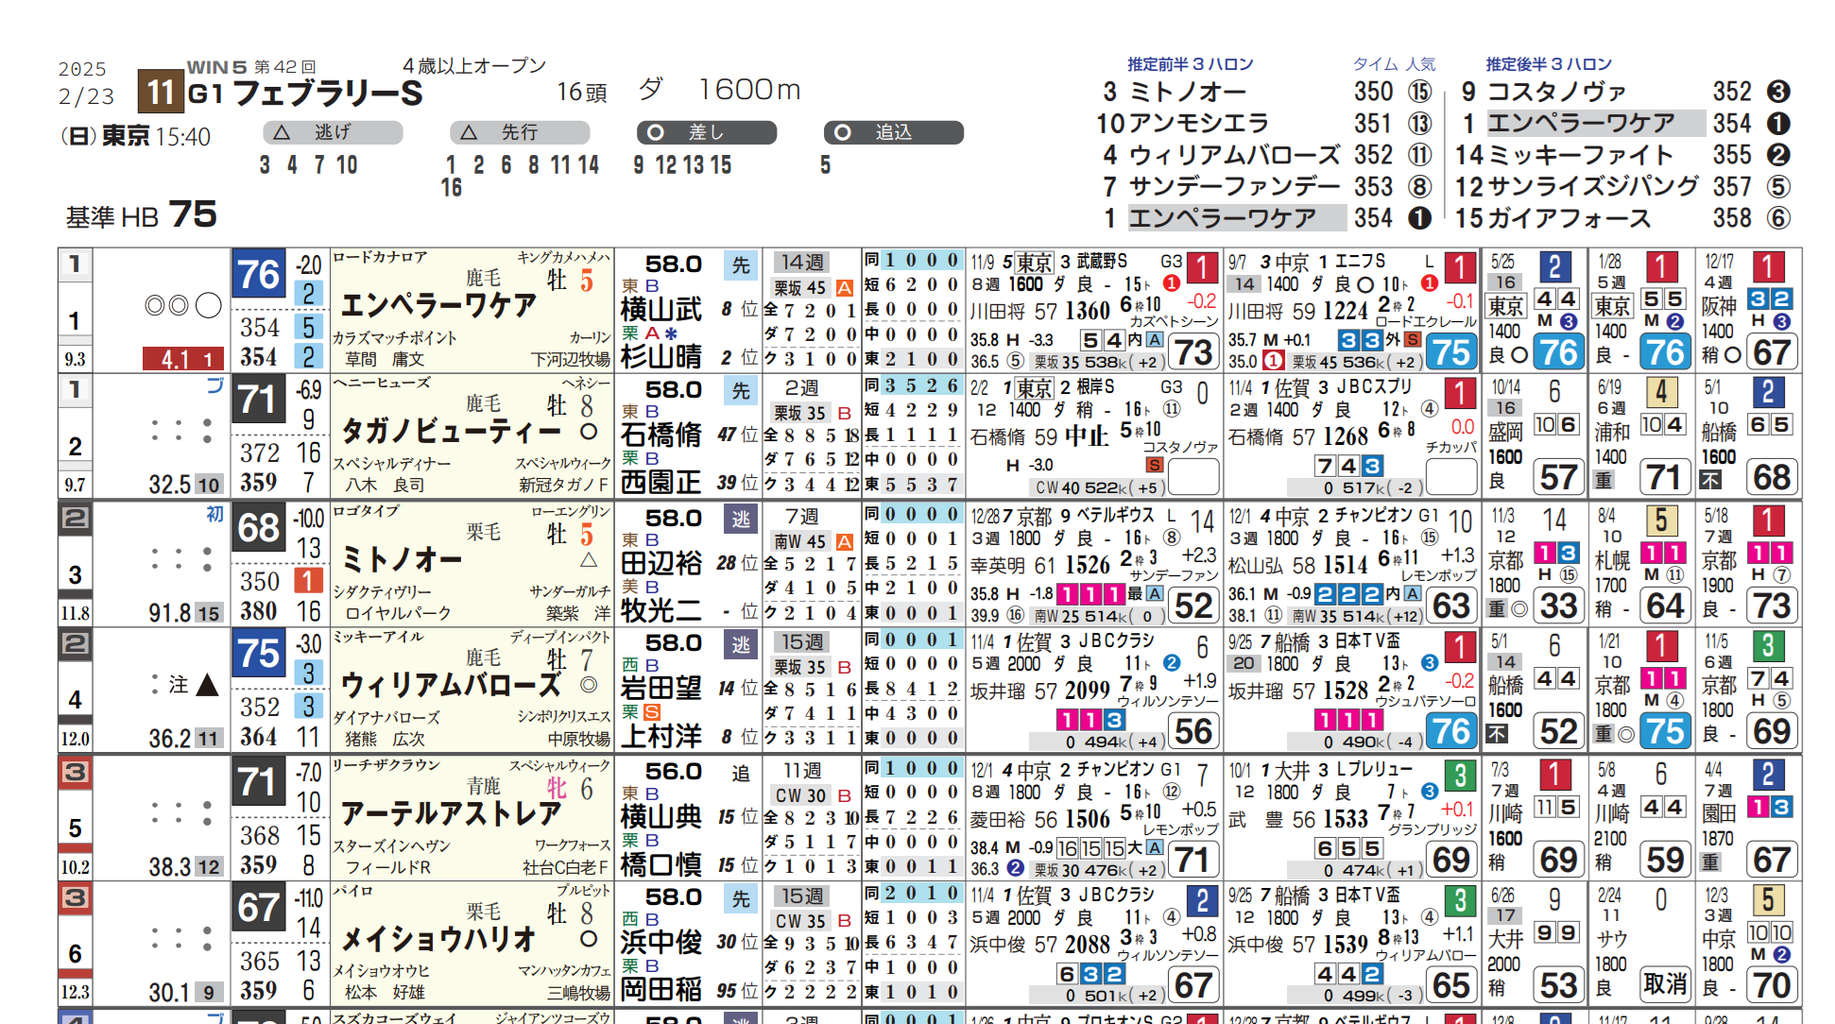Click コスタノヴァ in the late-half list

(x=1557, y=92)
